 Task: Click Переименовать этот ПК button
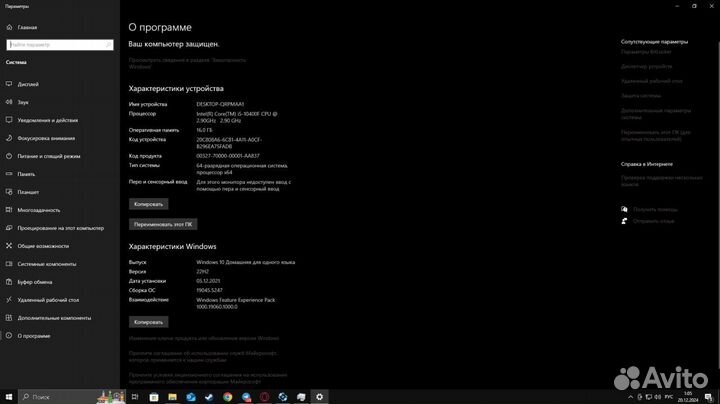pyautogui.click(x=163, y=224)
